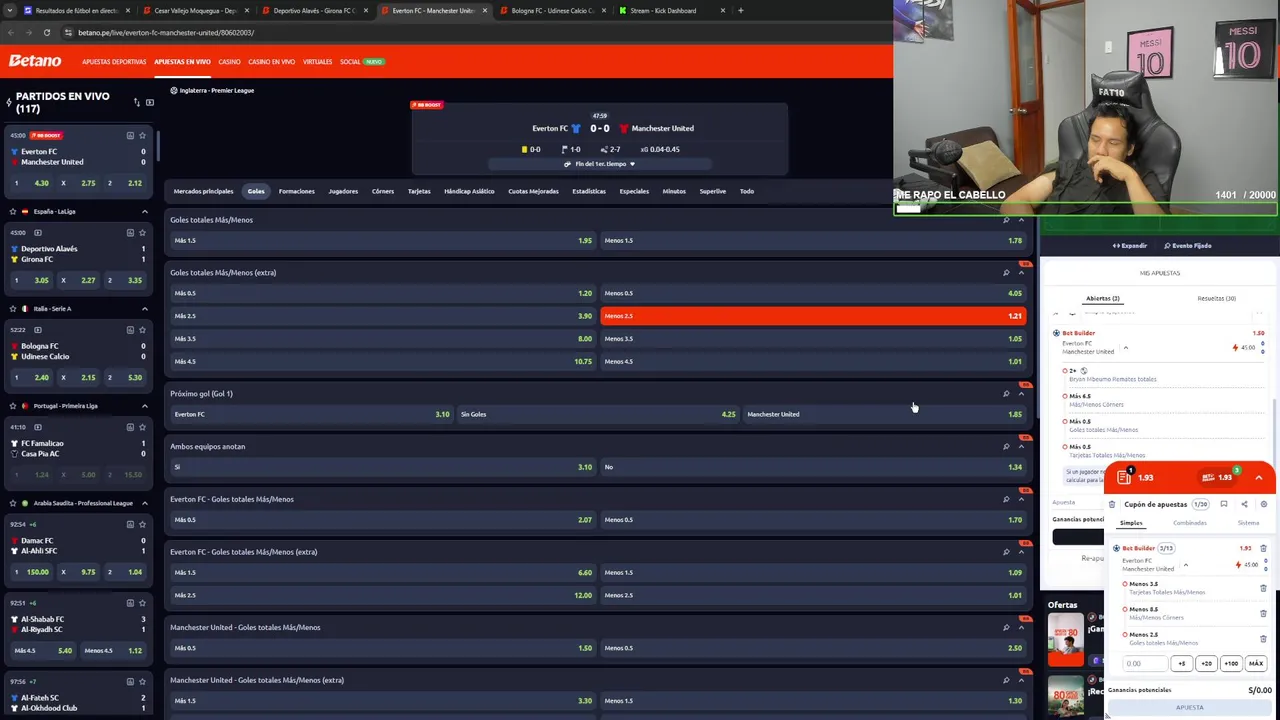Favorite the Deportivo Alavés match with the star
This screenshot has height=720, width=1280.
tap(142, 232)
